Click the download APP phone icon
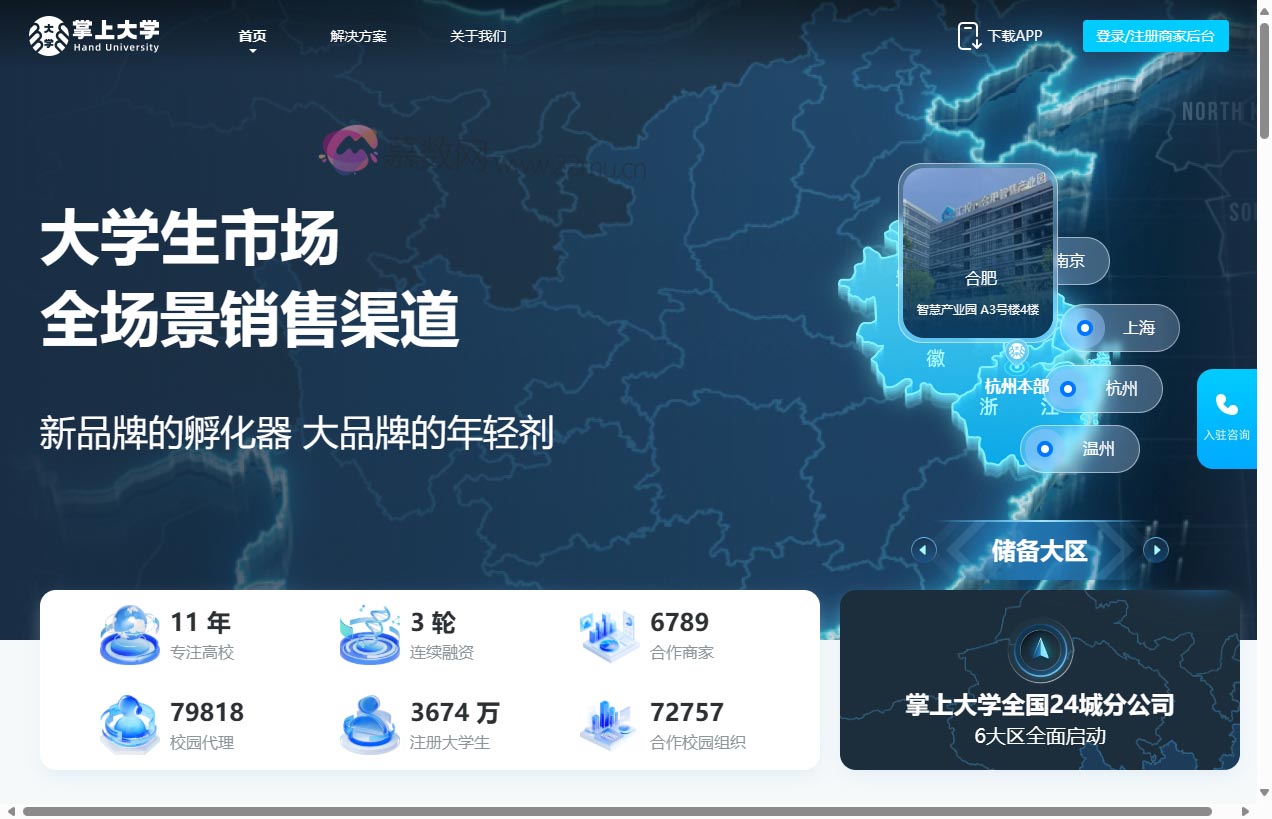This screenshot has width=1272, height=819. coord(969,36)
